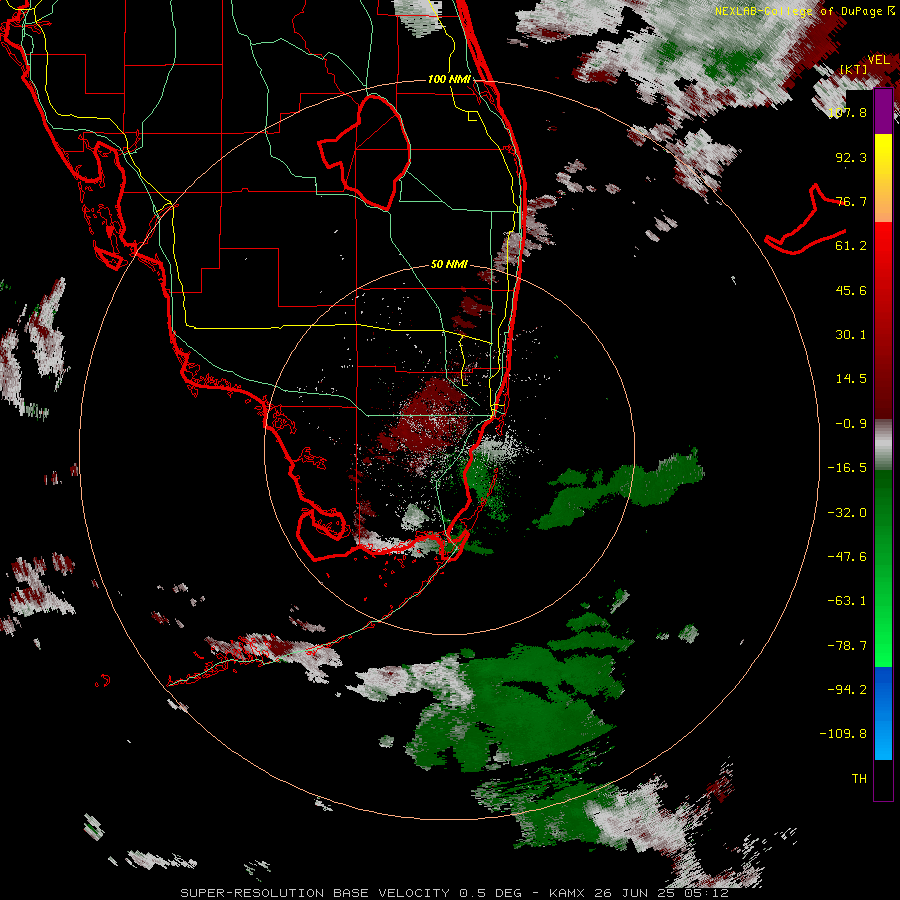Click the Super-Resolution Base Velocity caption

pyautogui.click(x=455, y=893)
